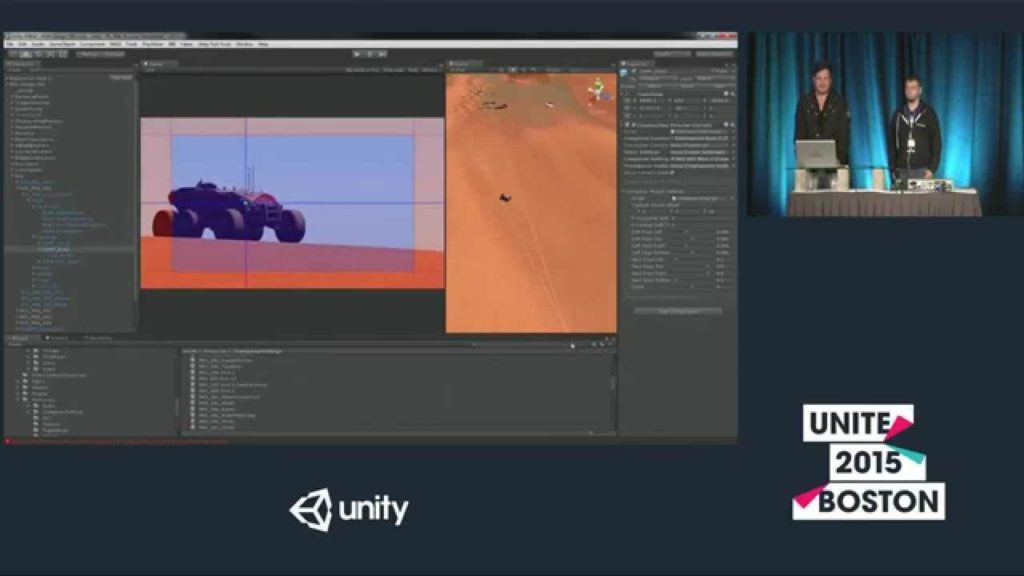
Task: Click the Scene view orientation gizmo
Action: point(598,89)
